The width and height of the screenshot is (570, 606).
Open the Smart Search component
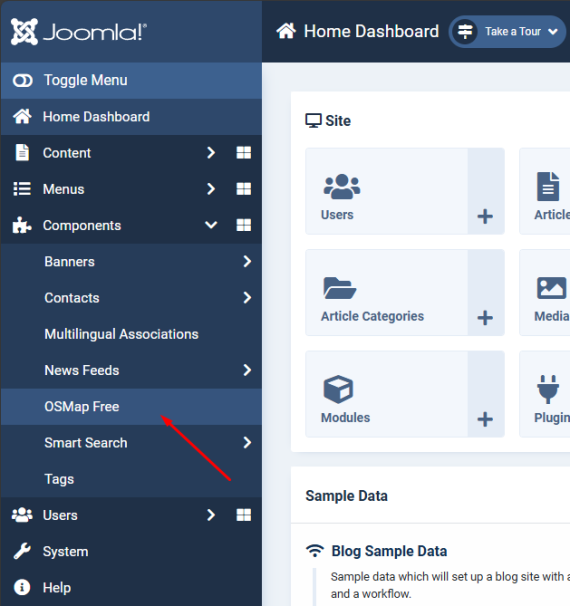pos(86,443)
